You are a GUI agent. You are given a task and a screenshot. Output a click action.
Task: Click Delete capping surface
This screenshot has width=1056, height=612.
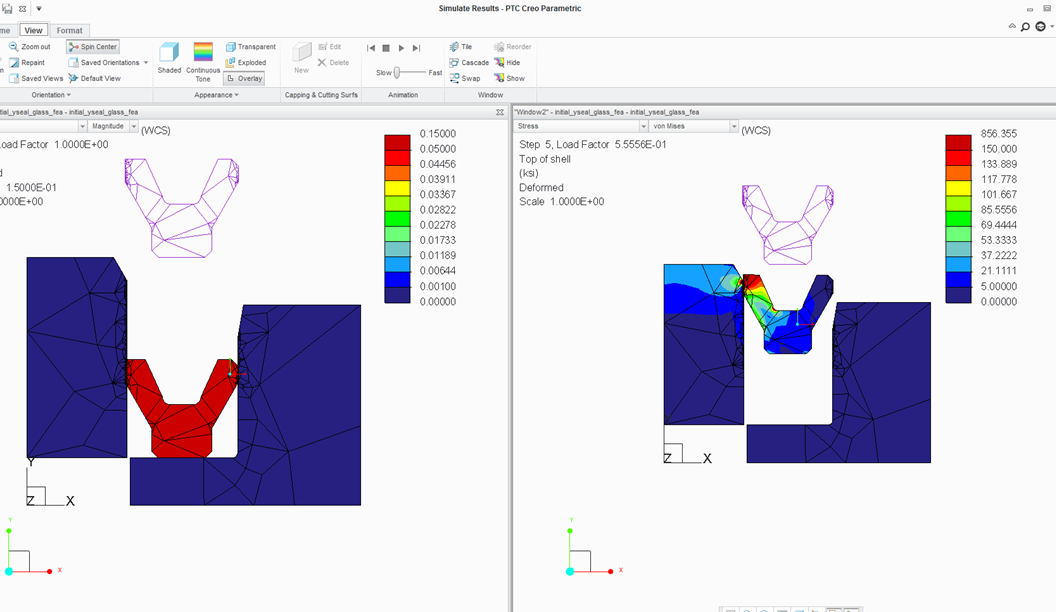point(333,63)
